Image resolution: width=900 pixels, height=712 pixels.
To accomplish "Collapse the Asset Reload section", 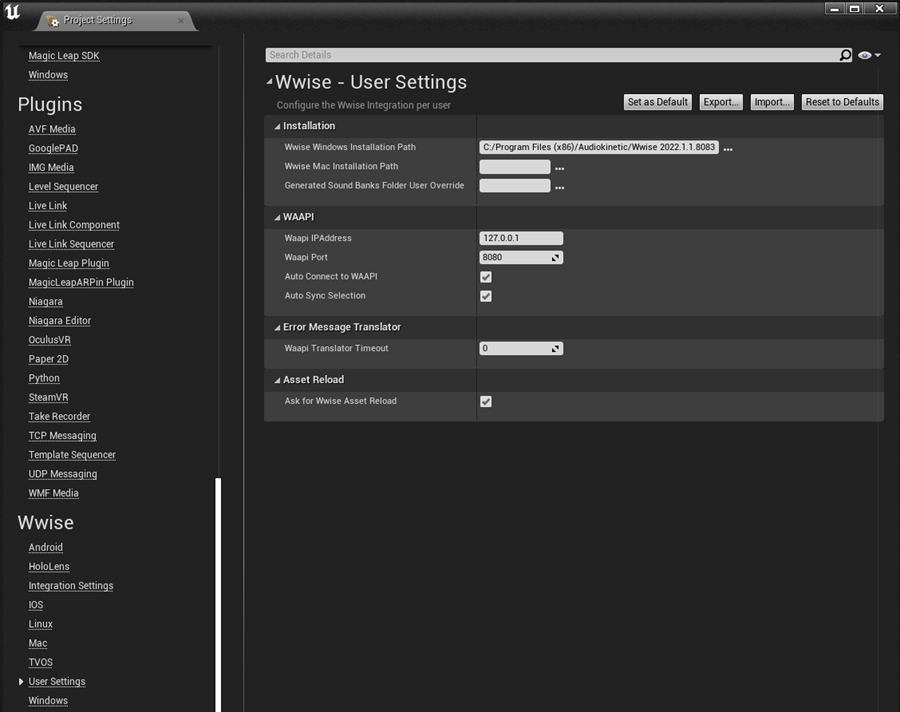I will click(277, 380).
